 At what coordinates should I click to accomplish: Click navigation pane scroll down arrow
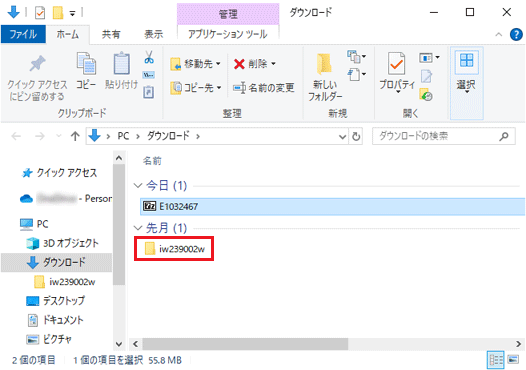119,344
